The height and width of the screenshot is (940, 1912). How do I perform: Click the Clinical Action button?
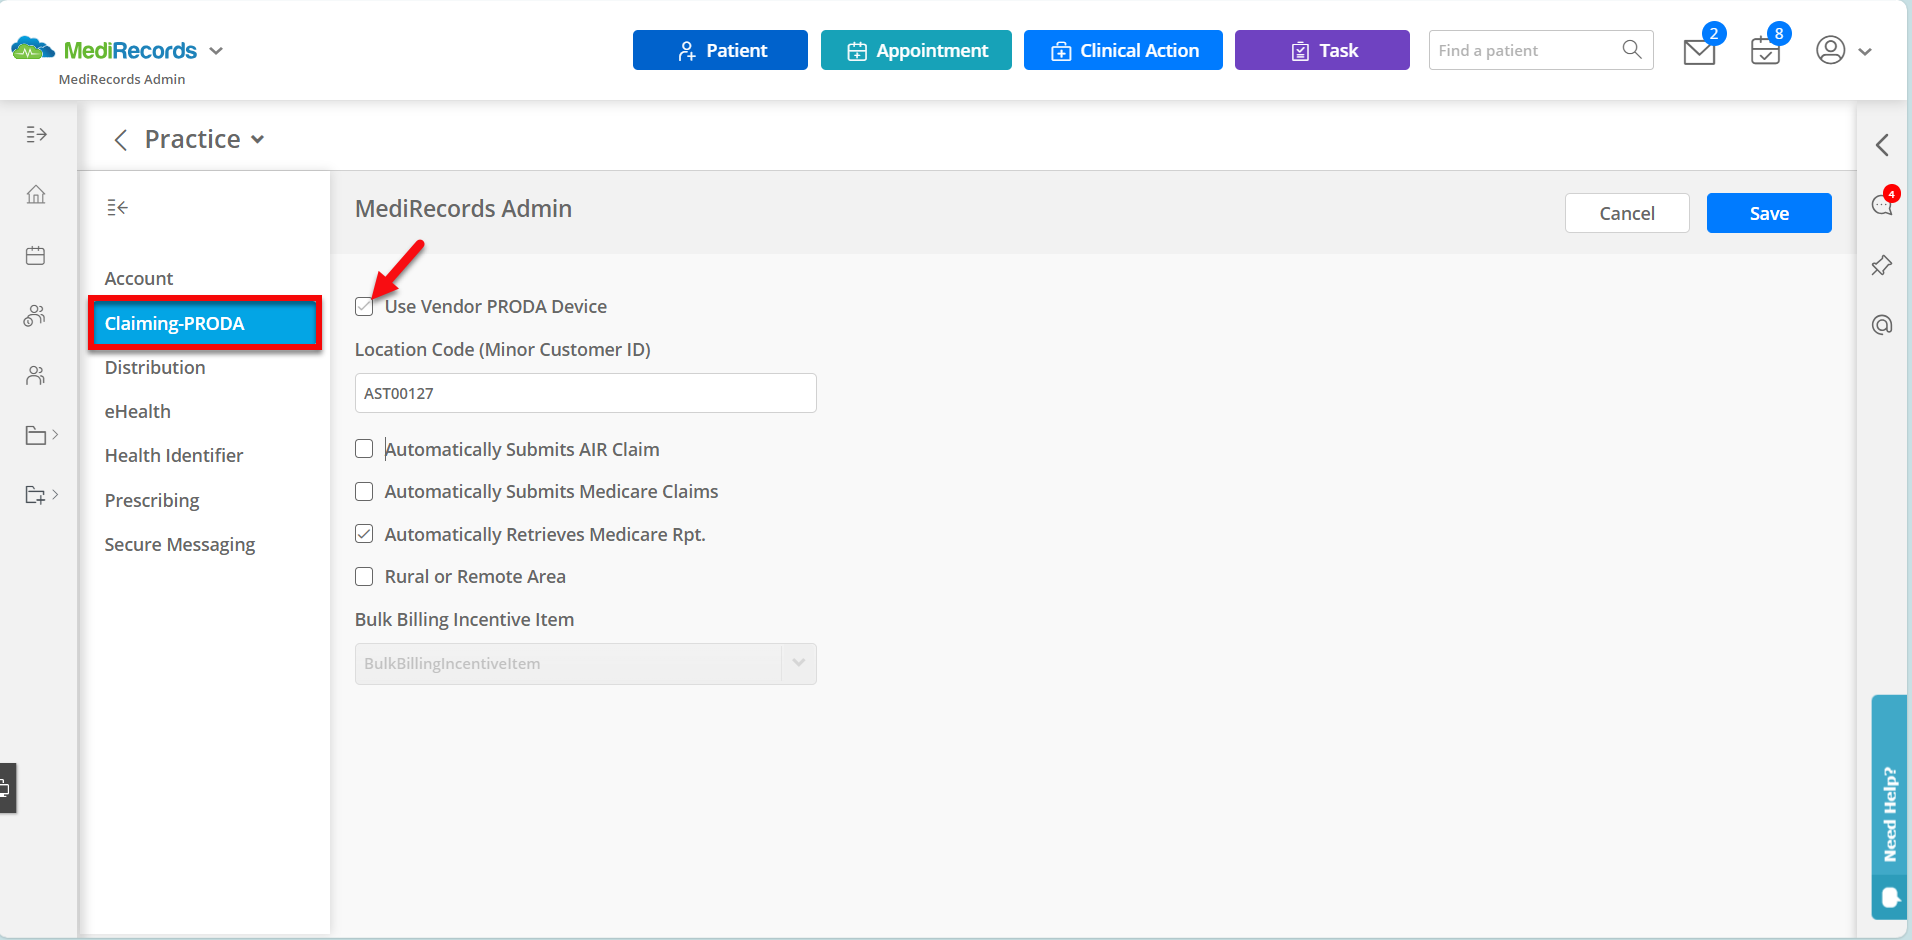(1123, 50)
